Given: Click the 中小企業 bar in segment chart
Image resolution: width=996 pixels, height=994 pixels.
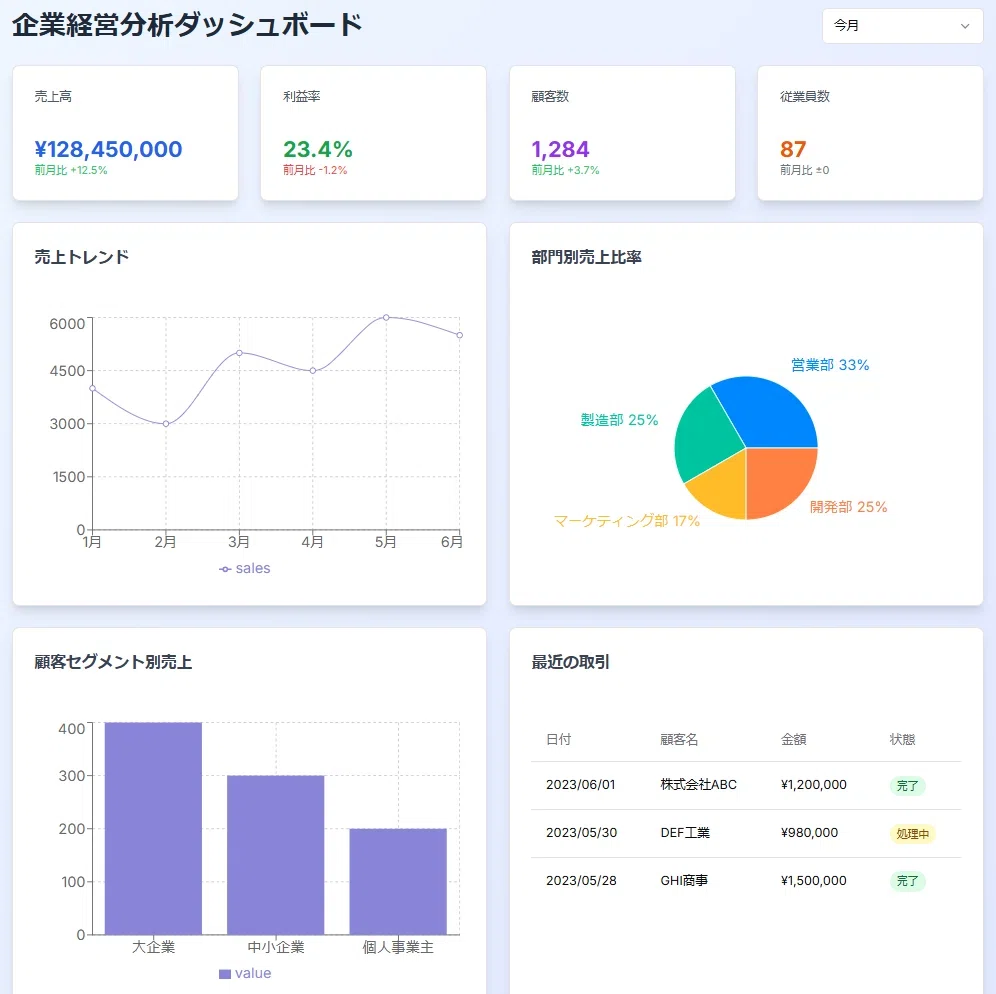Looking at the screenshot, I should [276, 855].
